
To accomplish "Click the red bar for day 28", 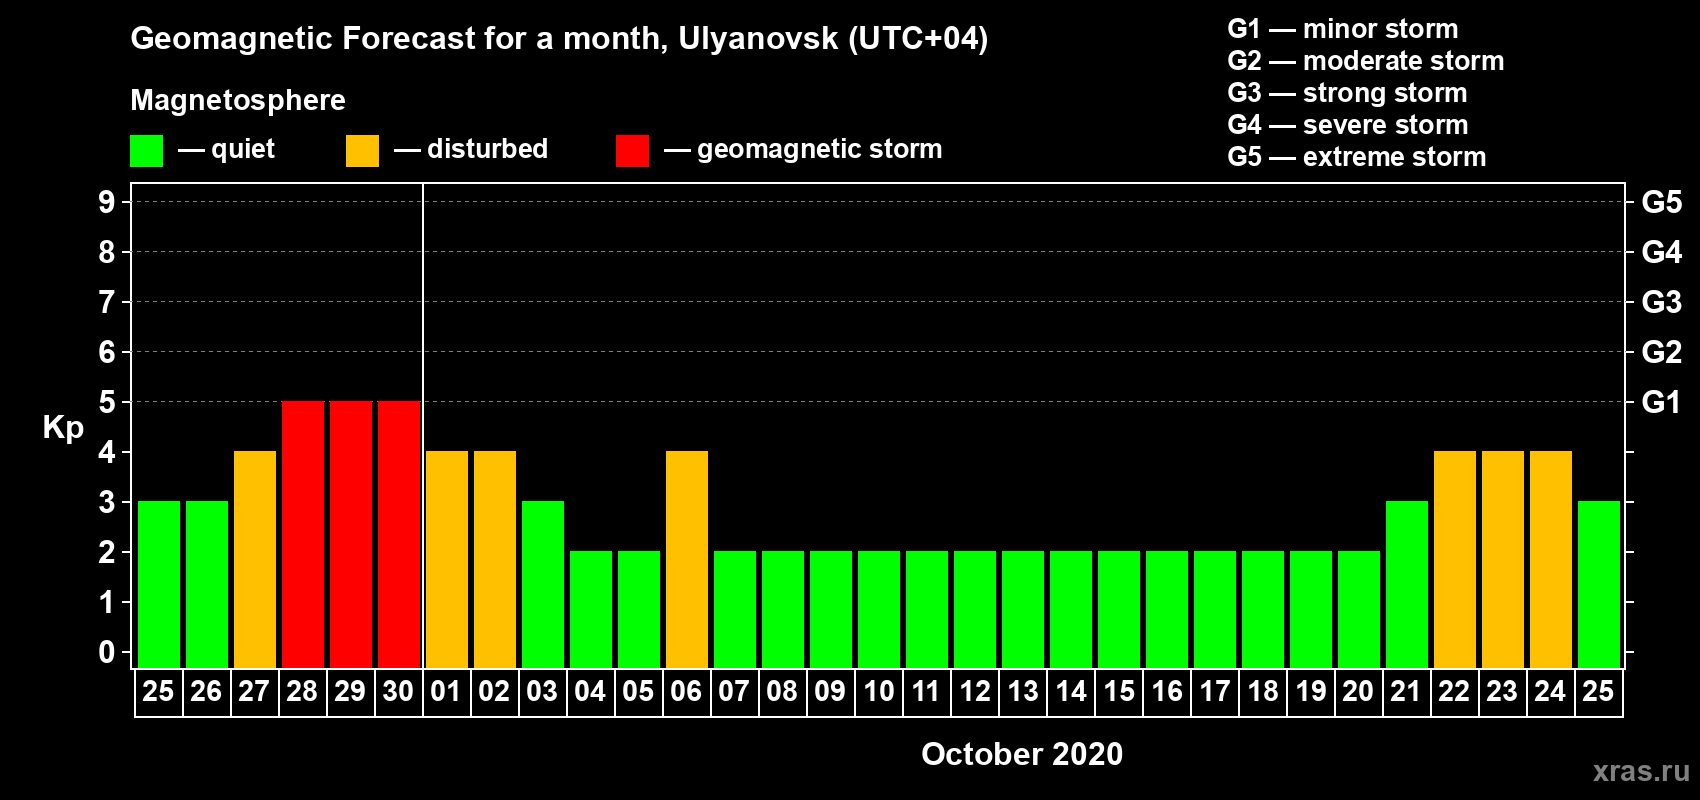I will point(302,534).
